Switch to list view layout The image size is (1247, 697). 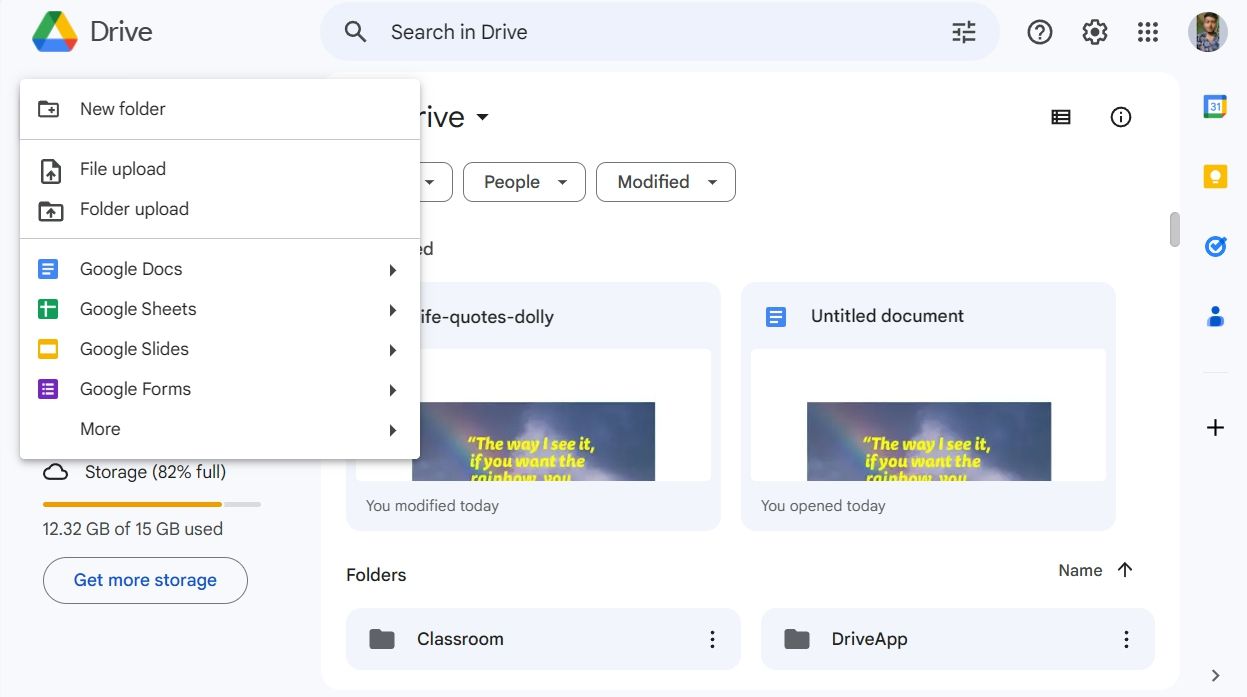(1060, 117)
